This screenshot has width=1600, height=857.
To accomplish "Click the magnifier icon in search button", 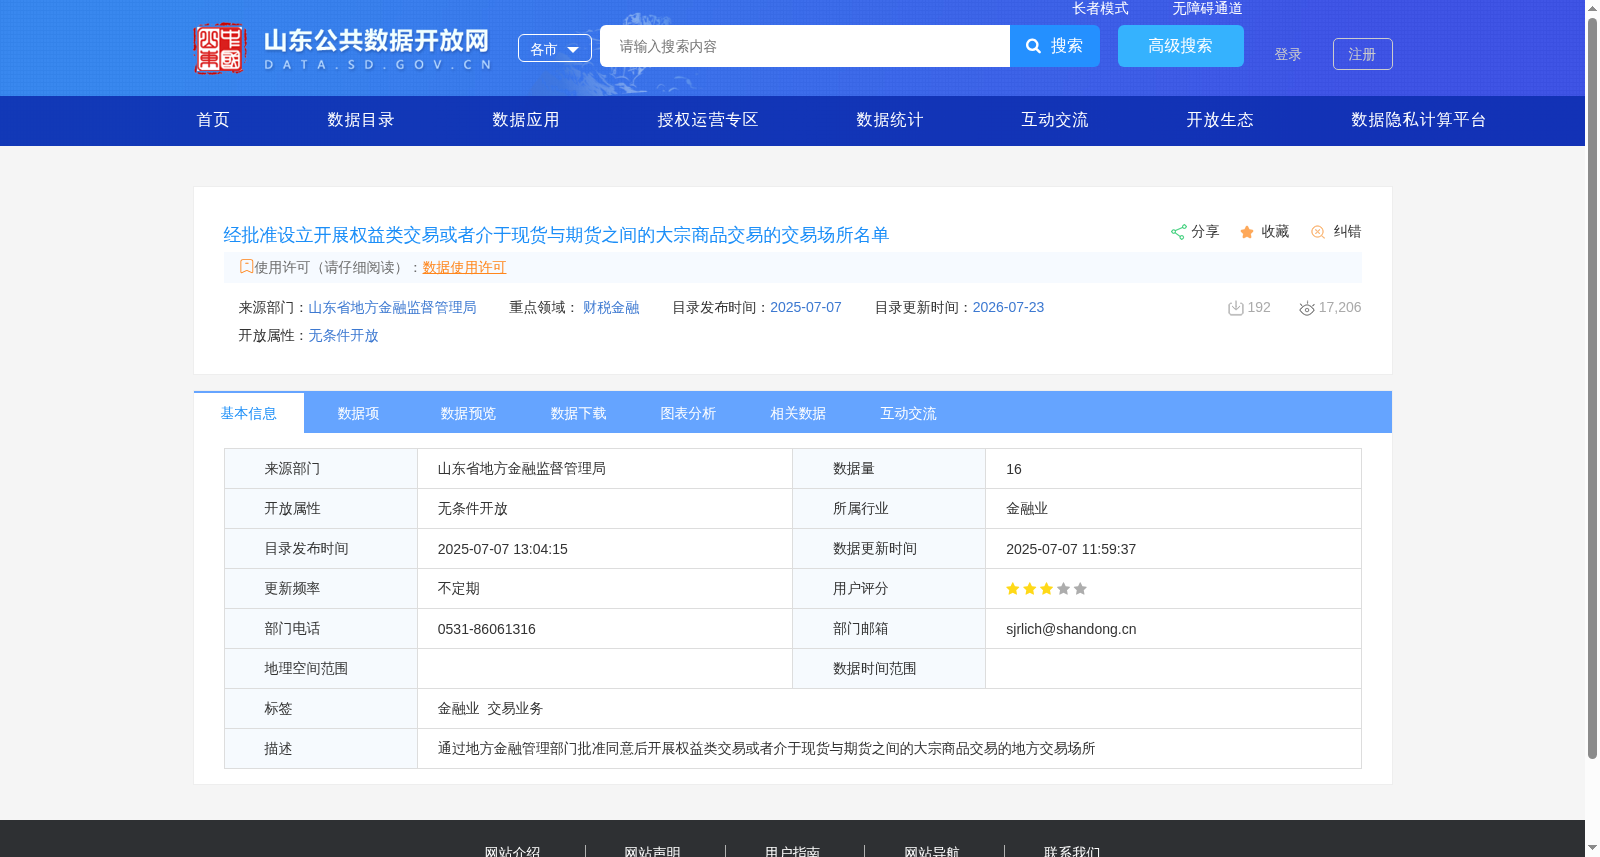I will 1034,46.
